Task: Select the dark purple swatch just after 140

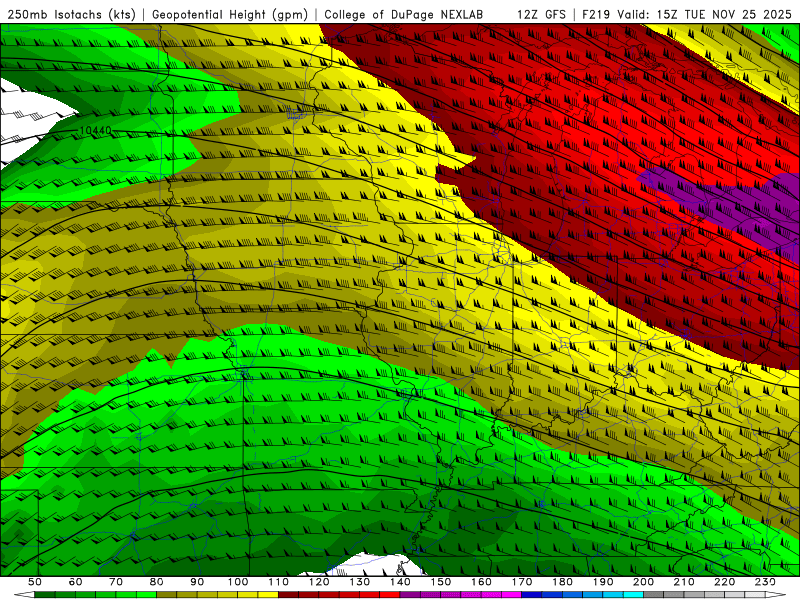Action: [411, 595]
